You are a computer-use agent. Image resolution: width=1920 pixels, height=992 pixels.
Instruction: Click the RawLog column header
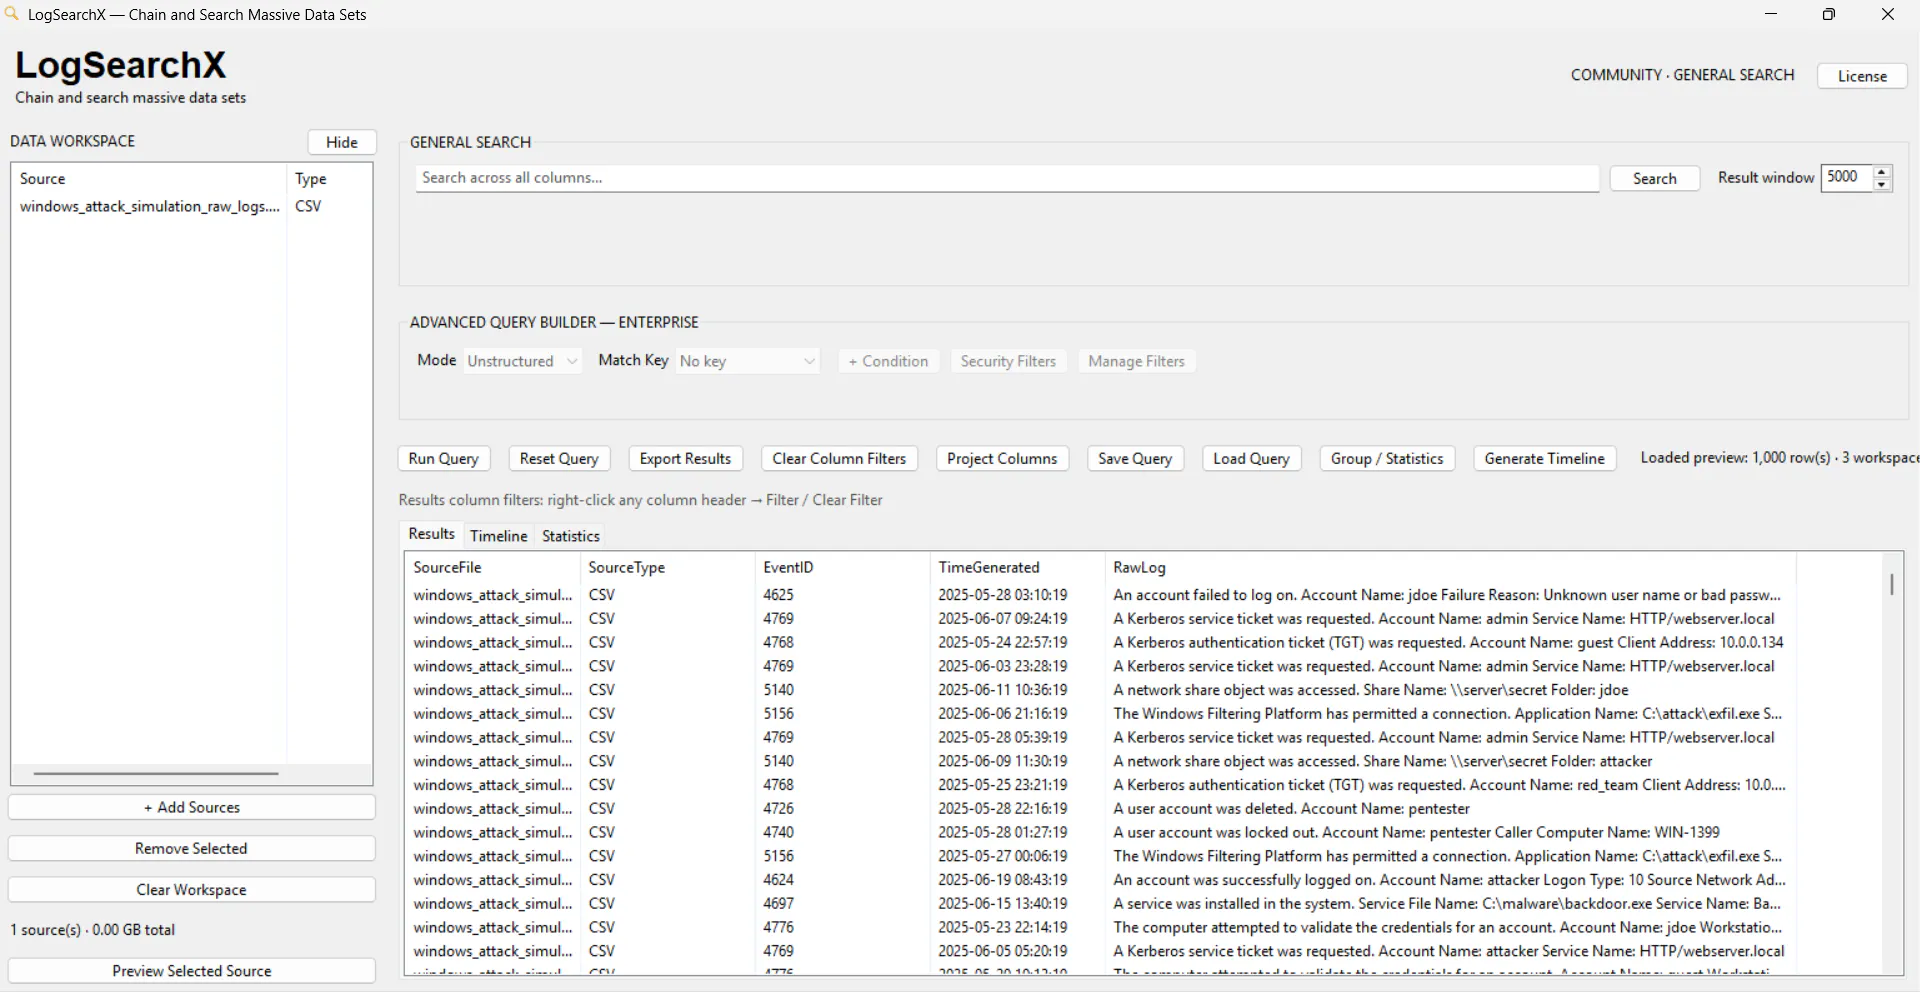pos(1451,567)
